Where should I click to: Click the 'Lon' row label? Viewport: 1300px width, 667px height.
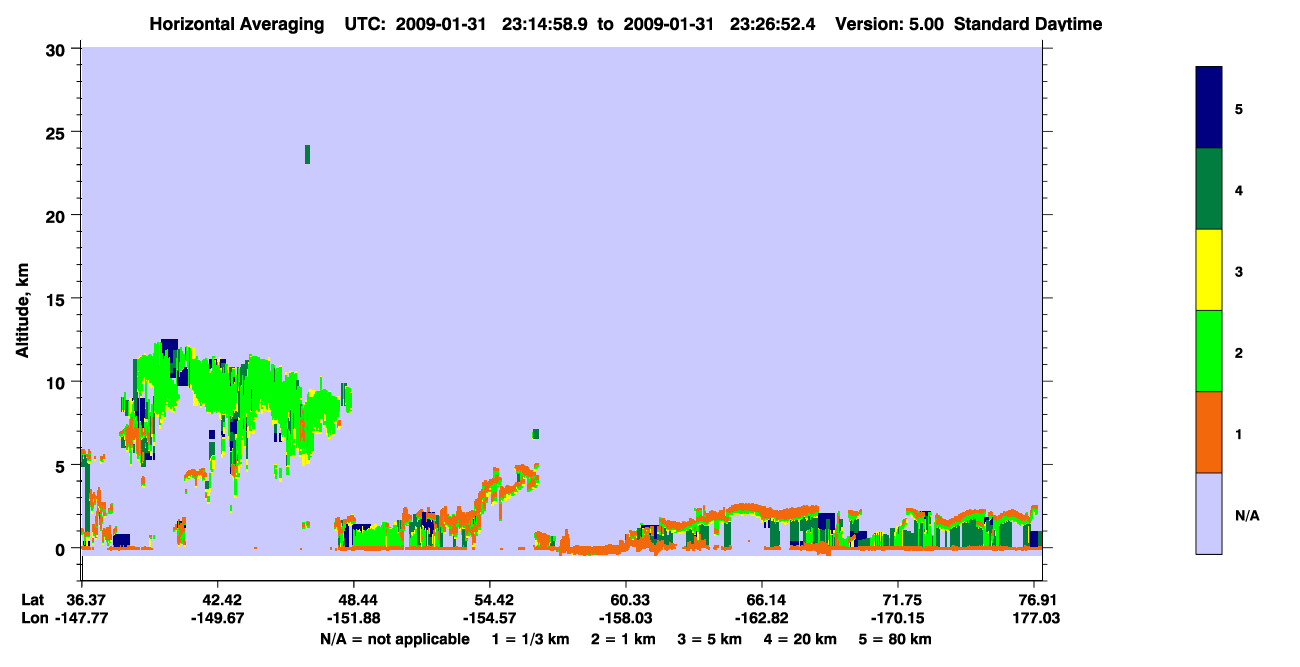[34, 618]
